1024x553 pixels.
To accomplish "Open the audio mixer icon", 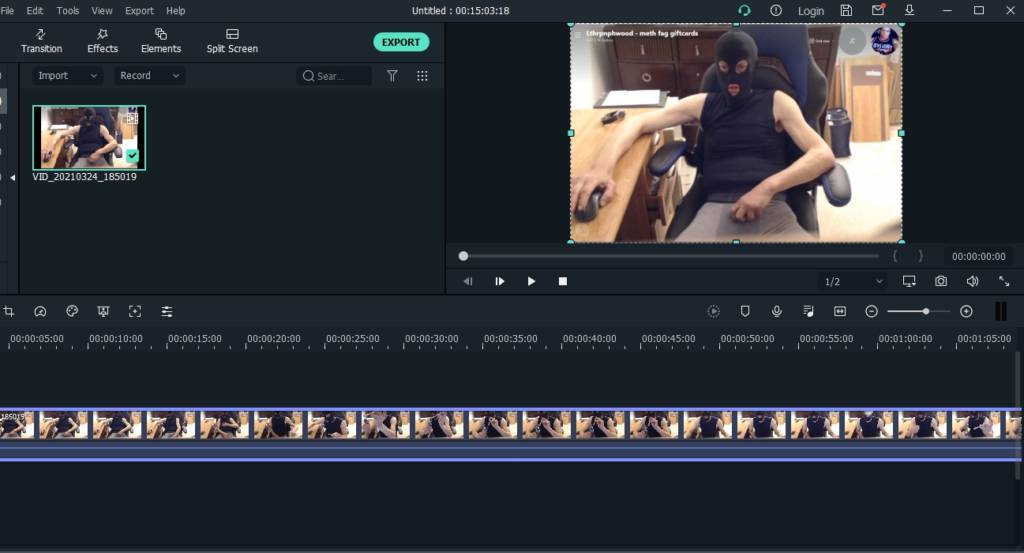I will pyautogui.click(x=808, y=311).
